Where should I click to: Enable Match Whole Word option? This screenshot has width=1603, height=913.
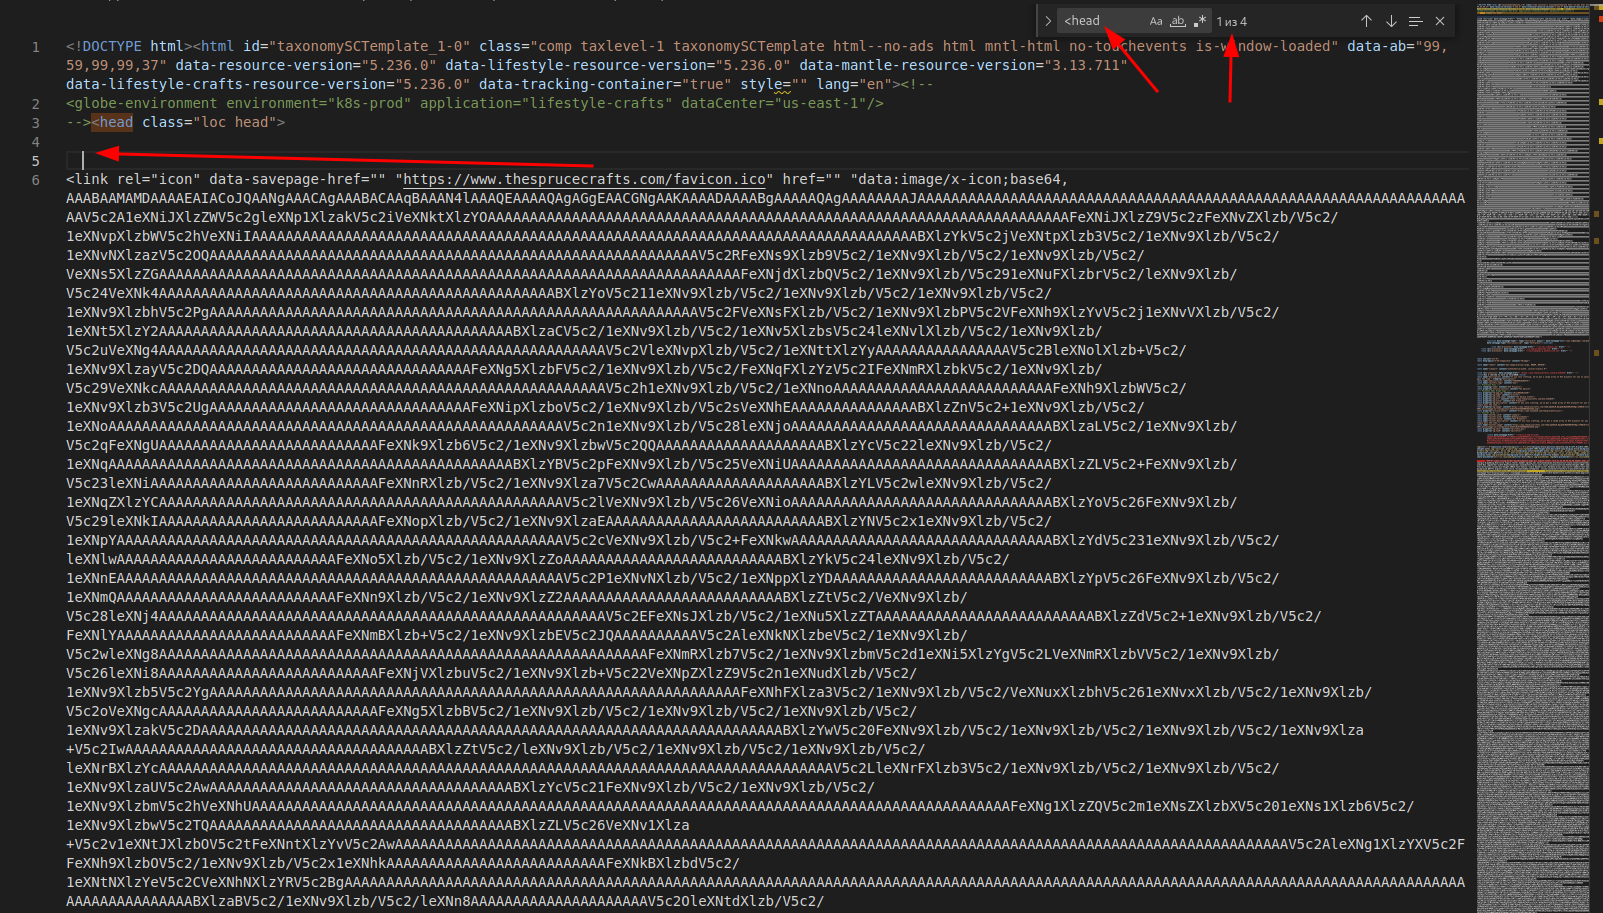(x=1178, y=21)
